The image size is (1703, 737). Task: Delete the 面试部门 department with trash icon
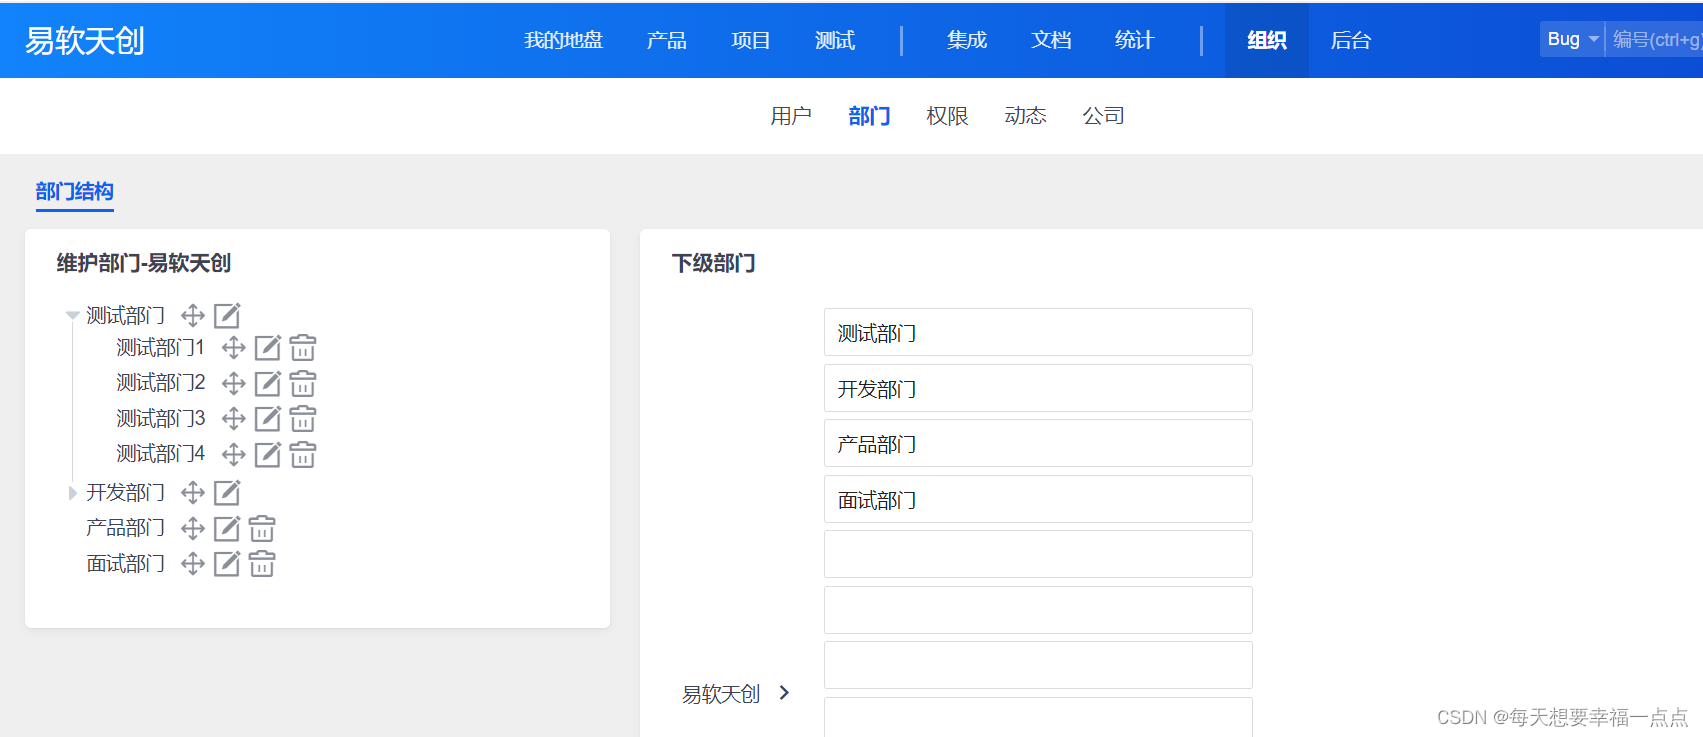[x=261, y=564]
